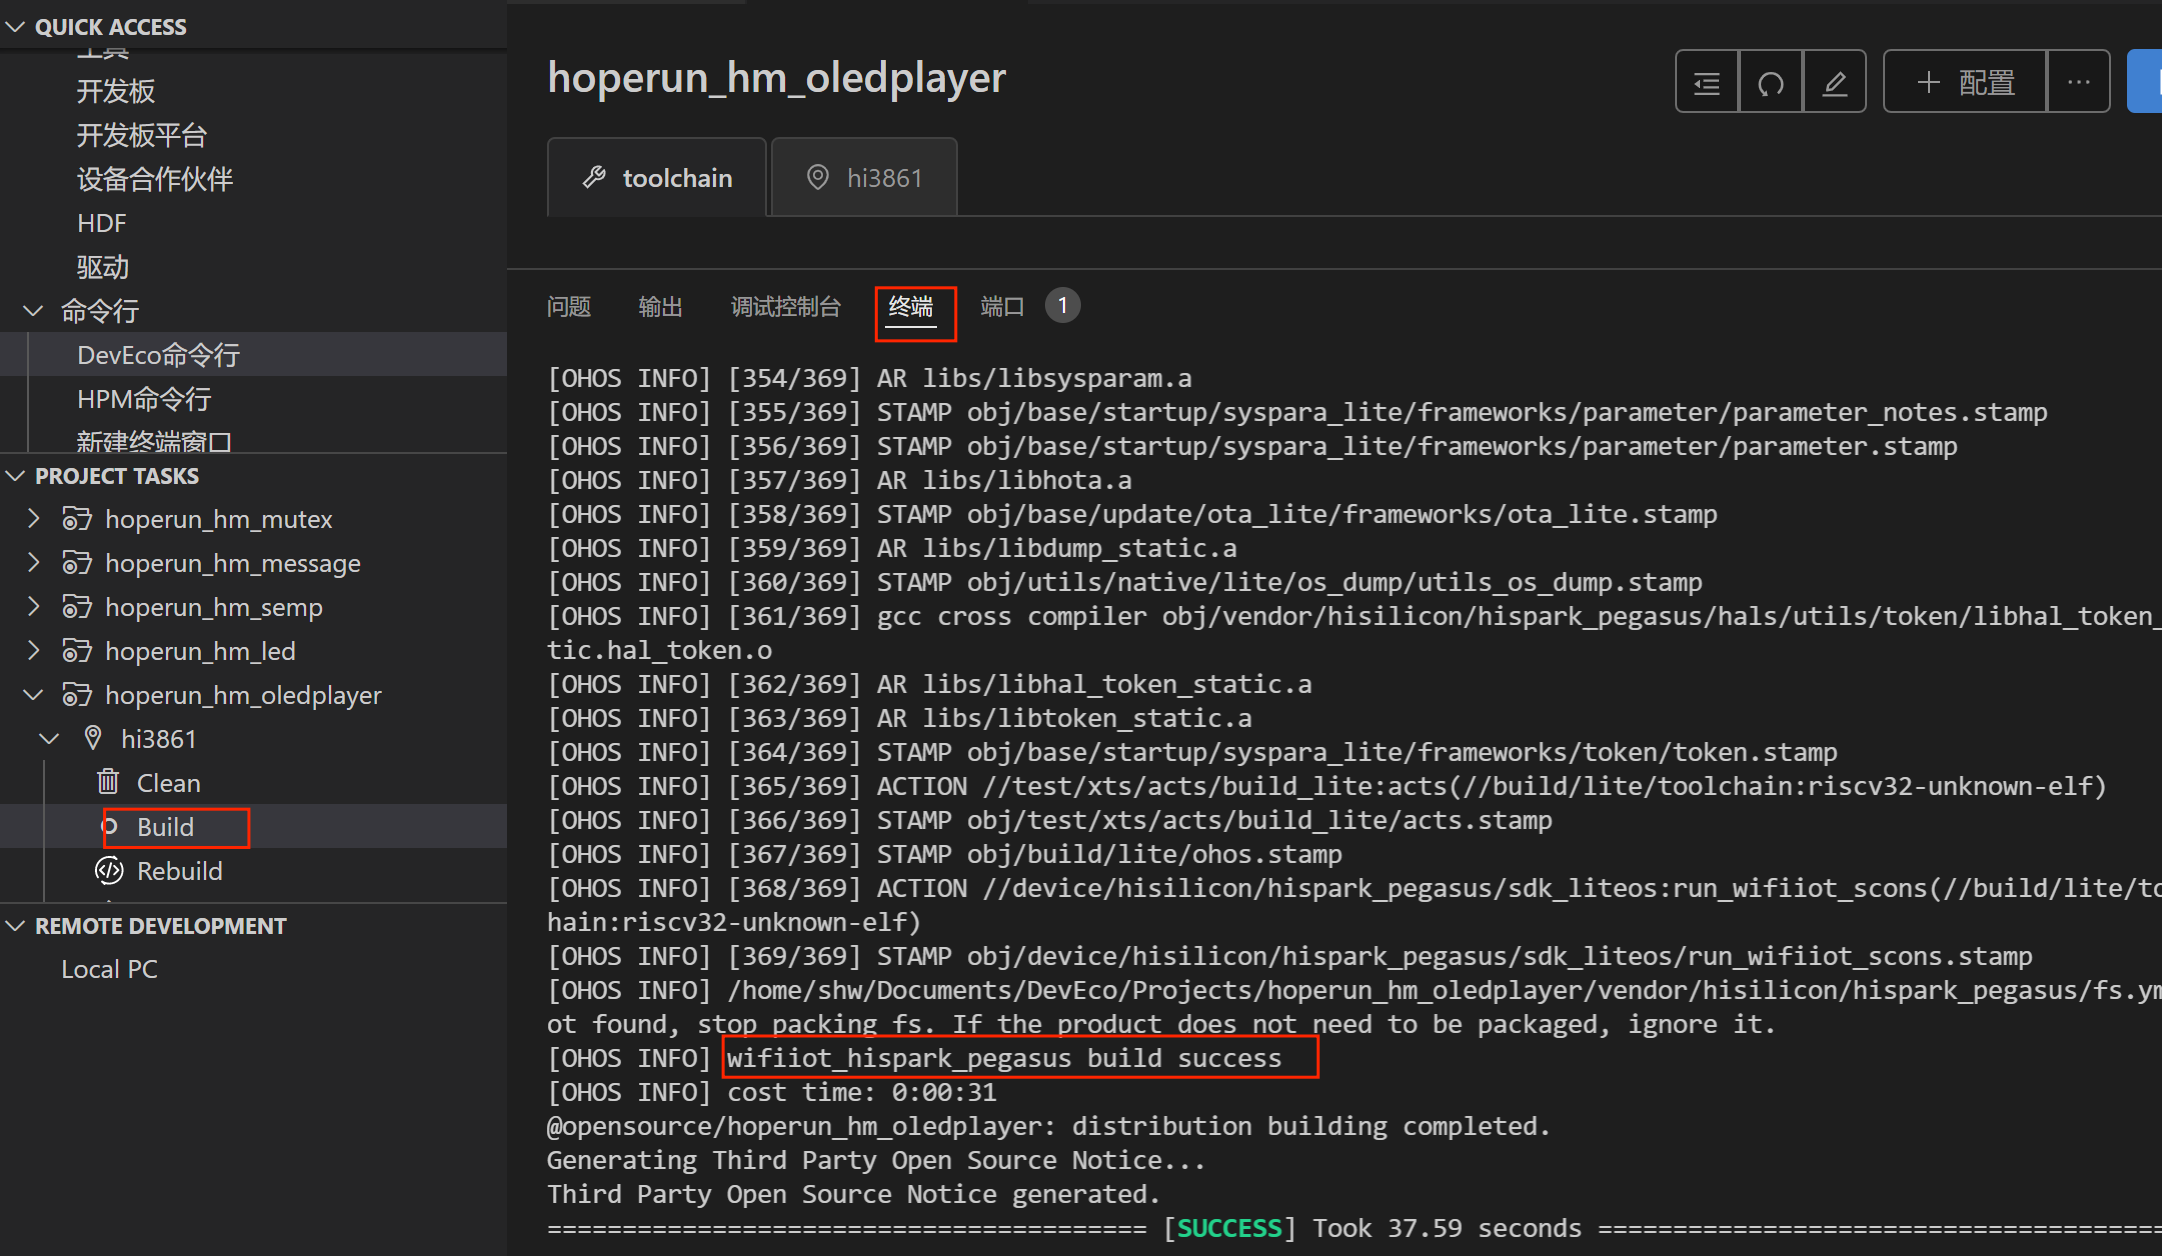Click the hoperun_hm_oledplayer project icon
The height and width of the screenshot is (1256, 2162).
pyautogui.click(x=77, y=695)
